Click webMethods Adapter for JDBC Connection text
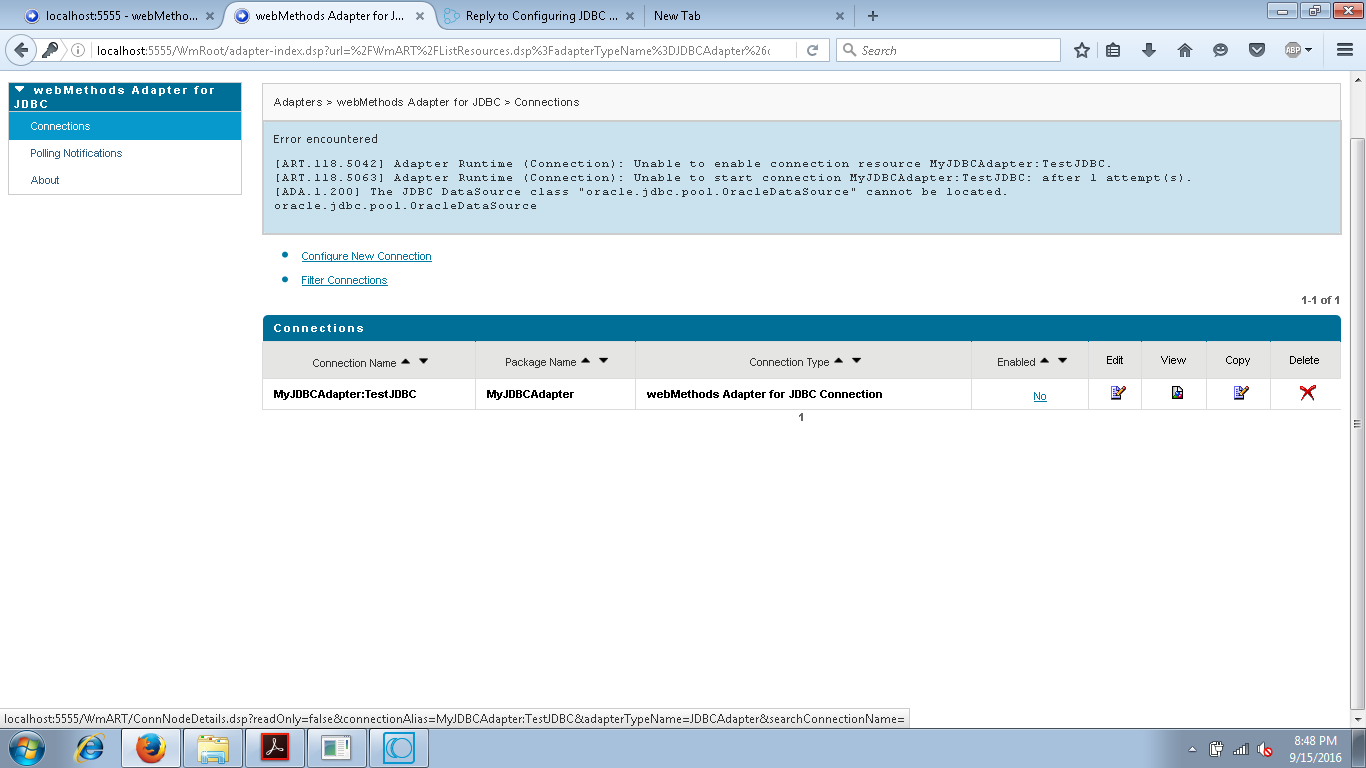Image resolution: width=1366 pixels, height=768 pixels. coord(765,394)
